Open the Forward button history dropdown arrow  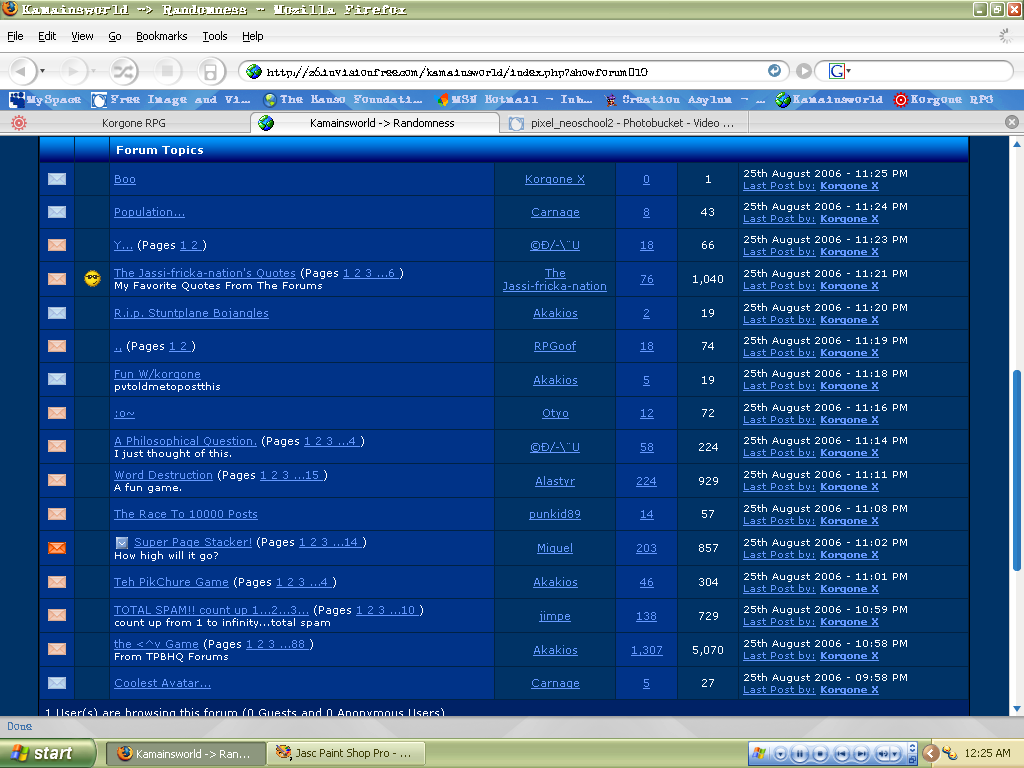[x=93, y=71]
